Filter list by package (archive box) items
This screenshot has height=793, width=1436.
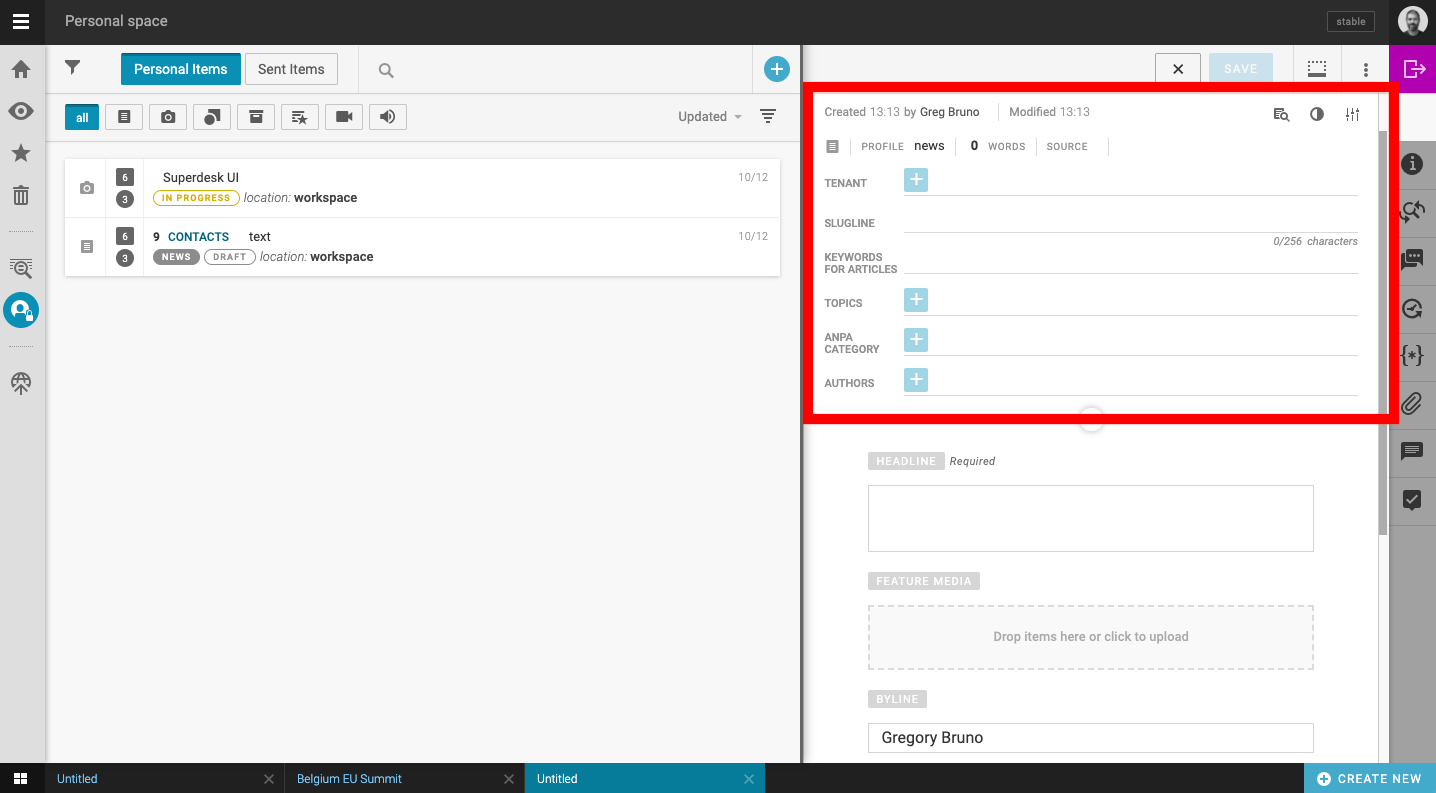click(x=256, y=117)
